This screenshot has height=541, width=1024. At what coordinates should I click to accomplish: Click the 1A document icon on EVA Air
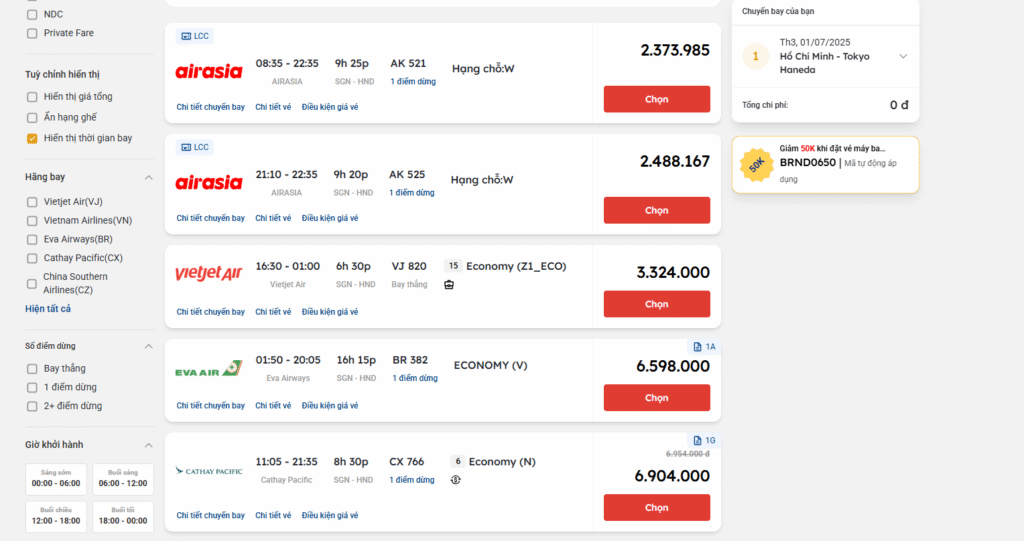[704, 347]
